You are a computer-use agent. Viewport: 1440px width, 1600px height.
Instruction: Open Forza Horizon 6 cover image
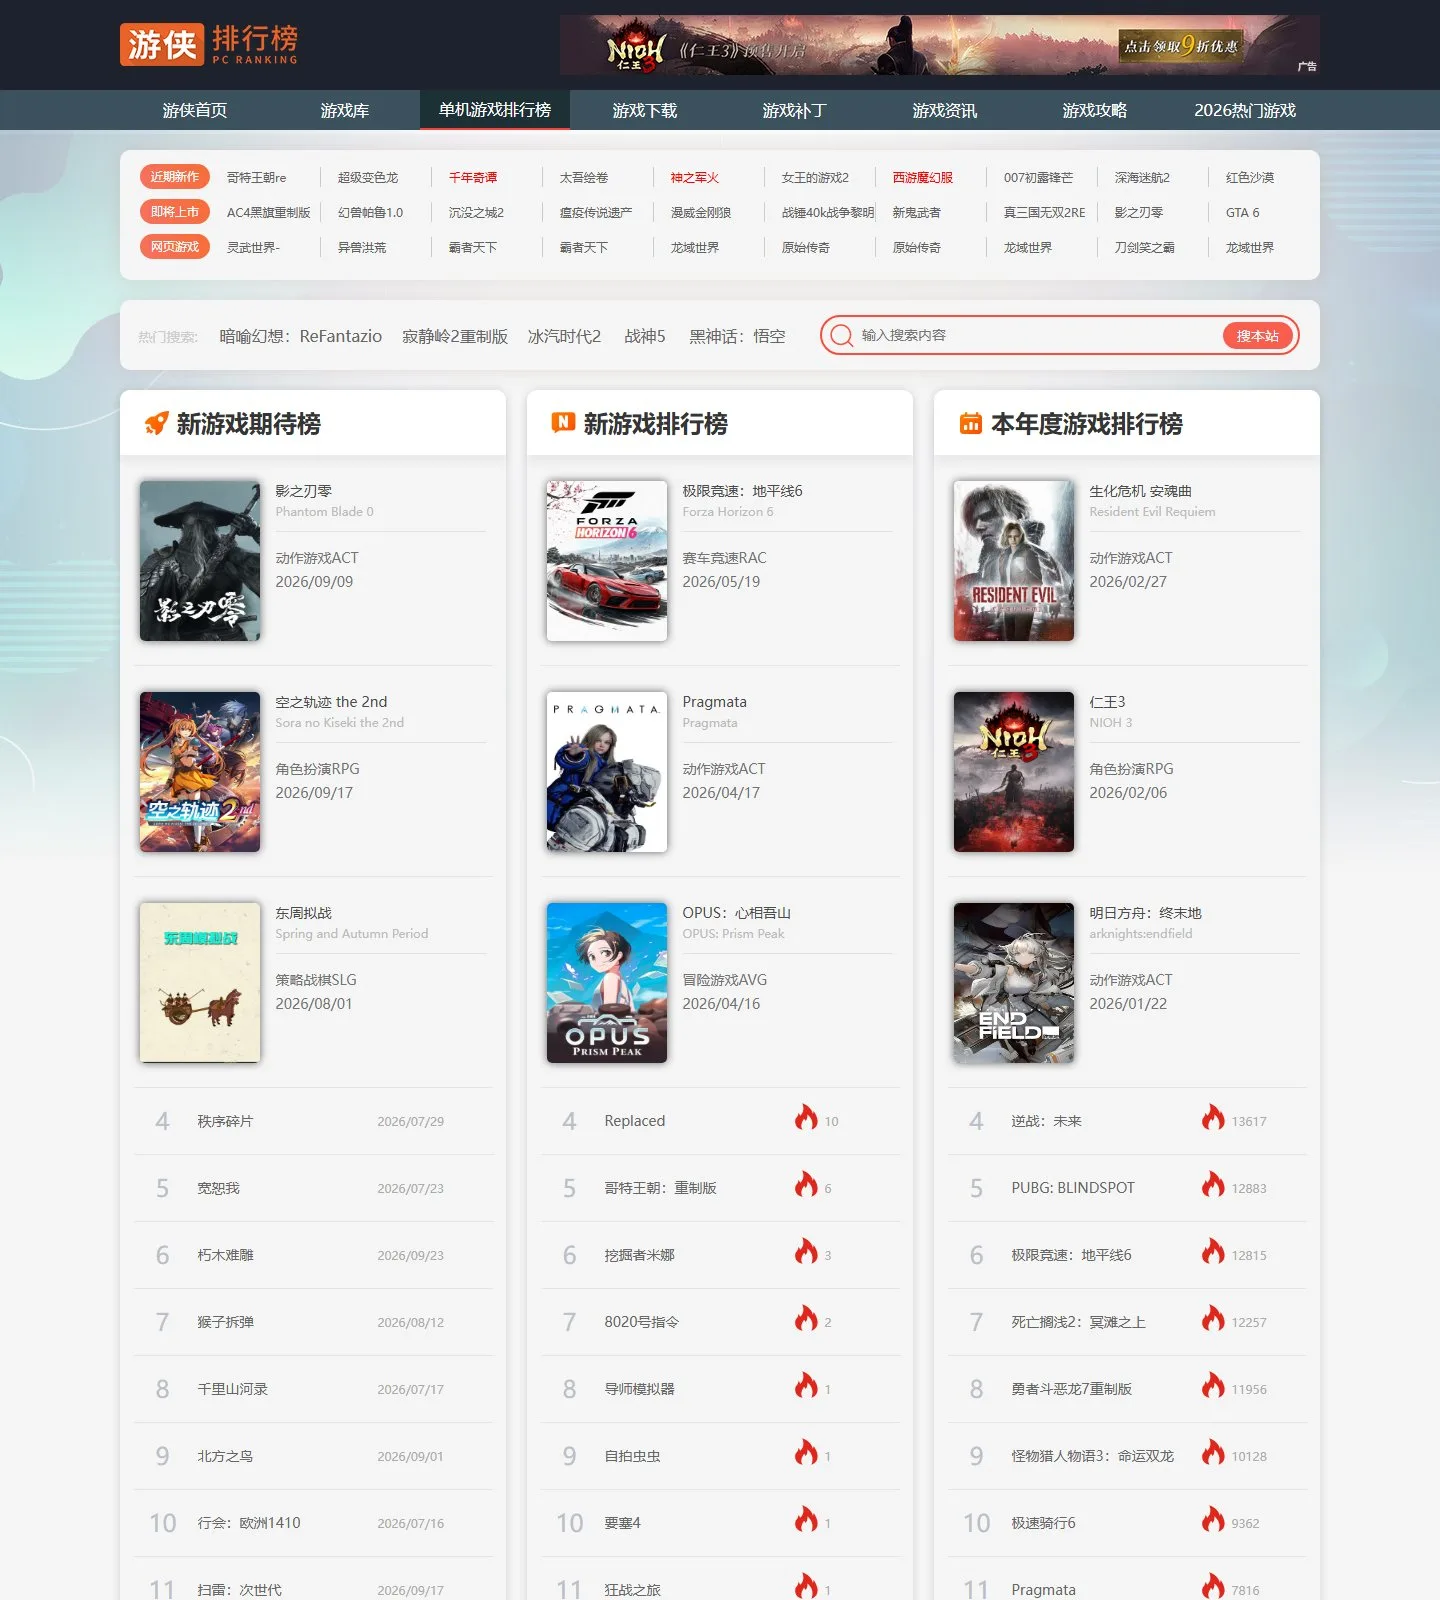607,561
